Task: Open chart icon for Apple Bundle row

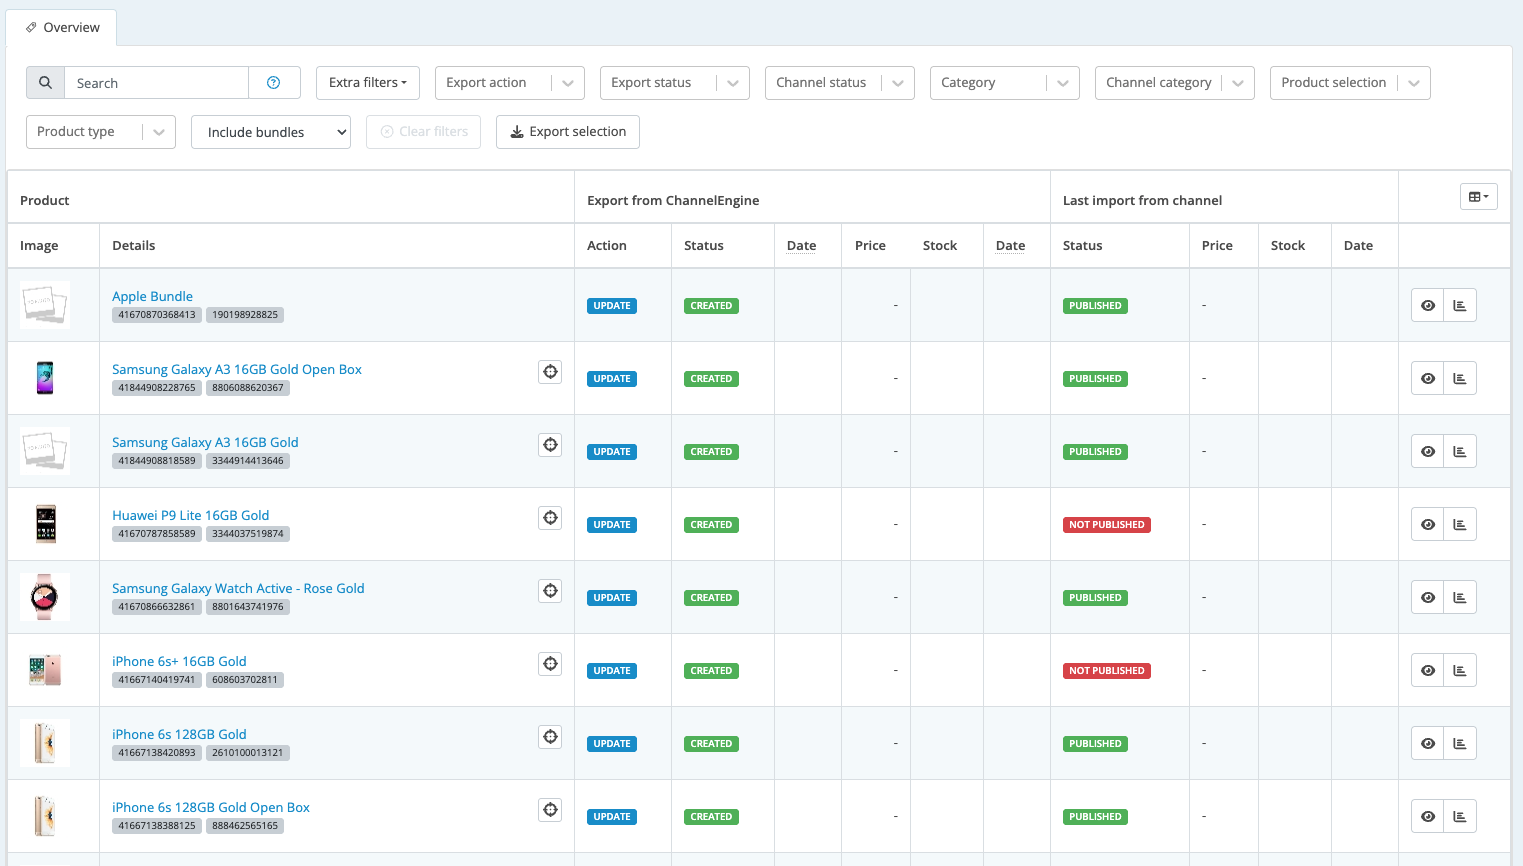Action: point(1460,305)
